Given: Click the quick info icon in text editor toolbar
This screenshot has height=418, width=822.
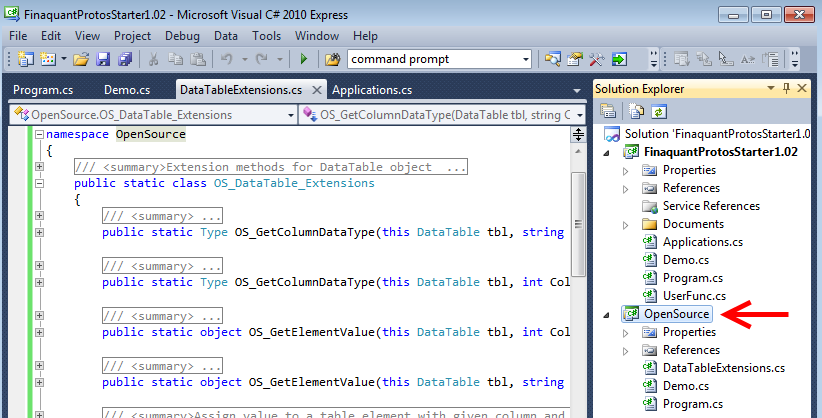Looking at the screenshot, I should [726, 59].
